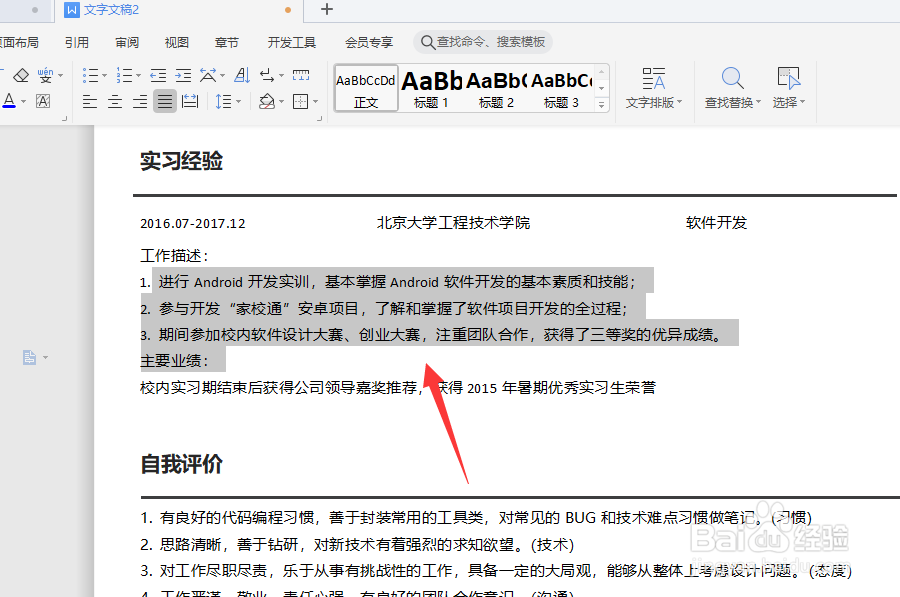
Task: Click the 文字排版 text layout icon
Action: (x=653, y=79)
